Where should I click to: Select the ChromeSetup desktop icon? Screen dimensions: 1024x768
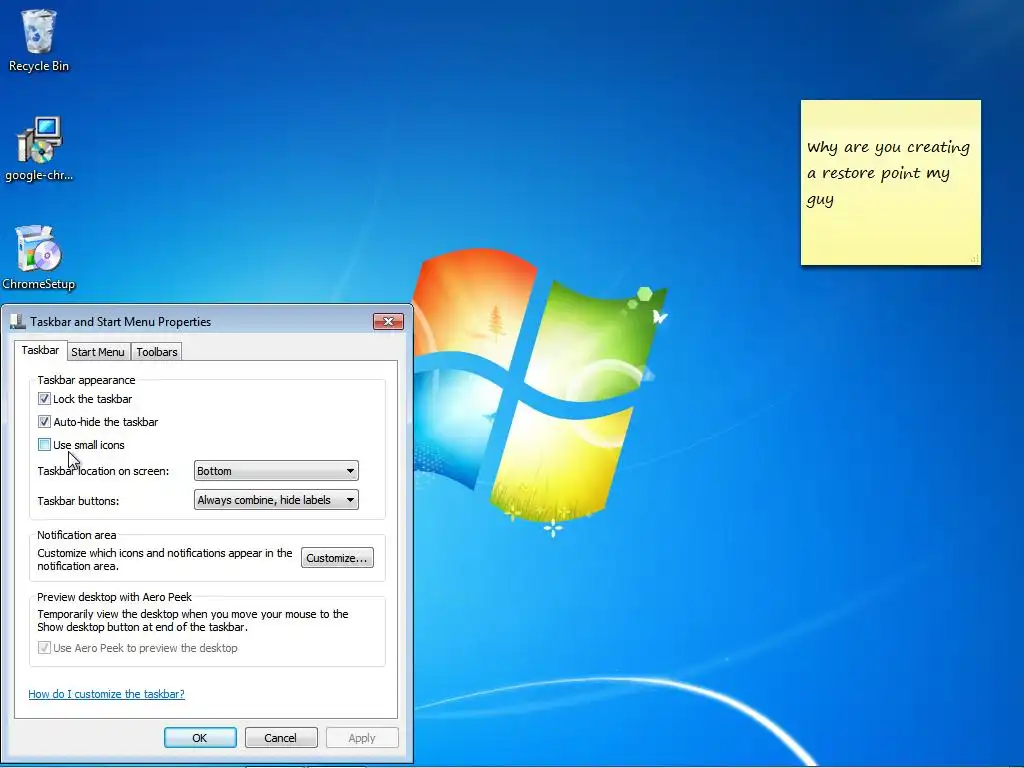click(39, 257)
